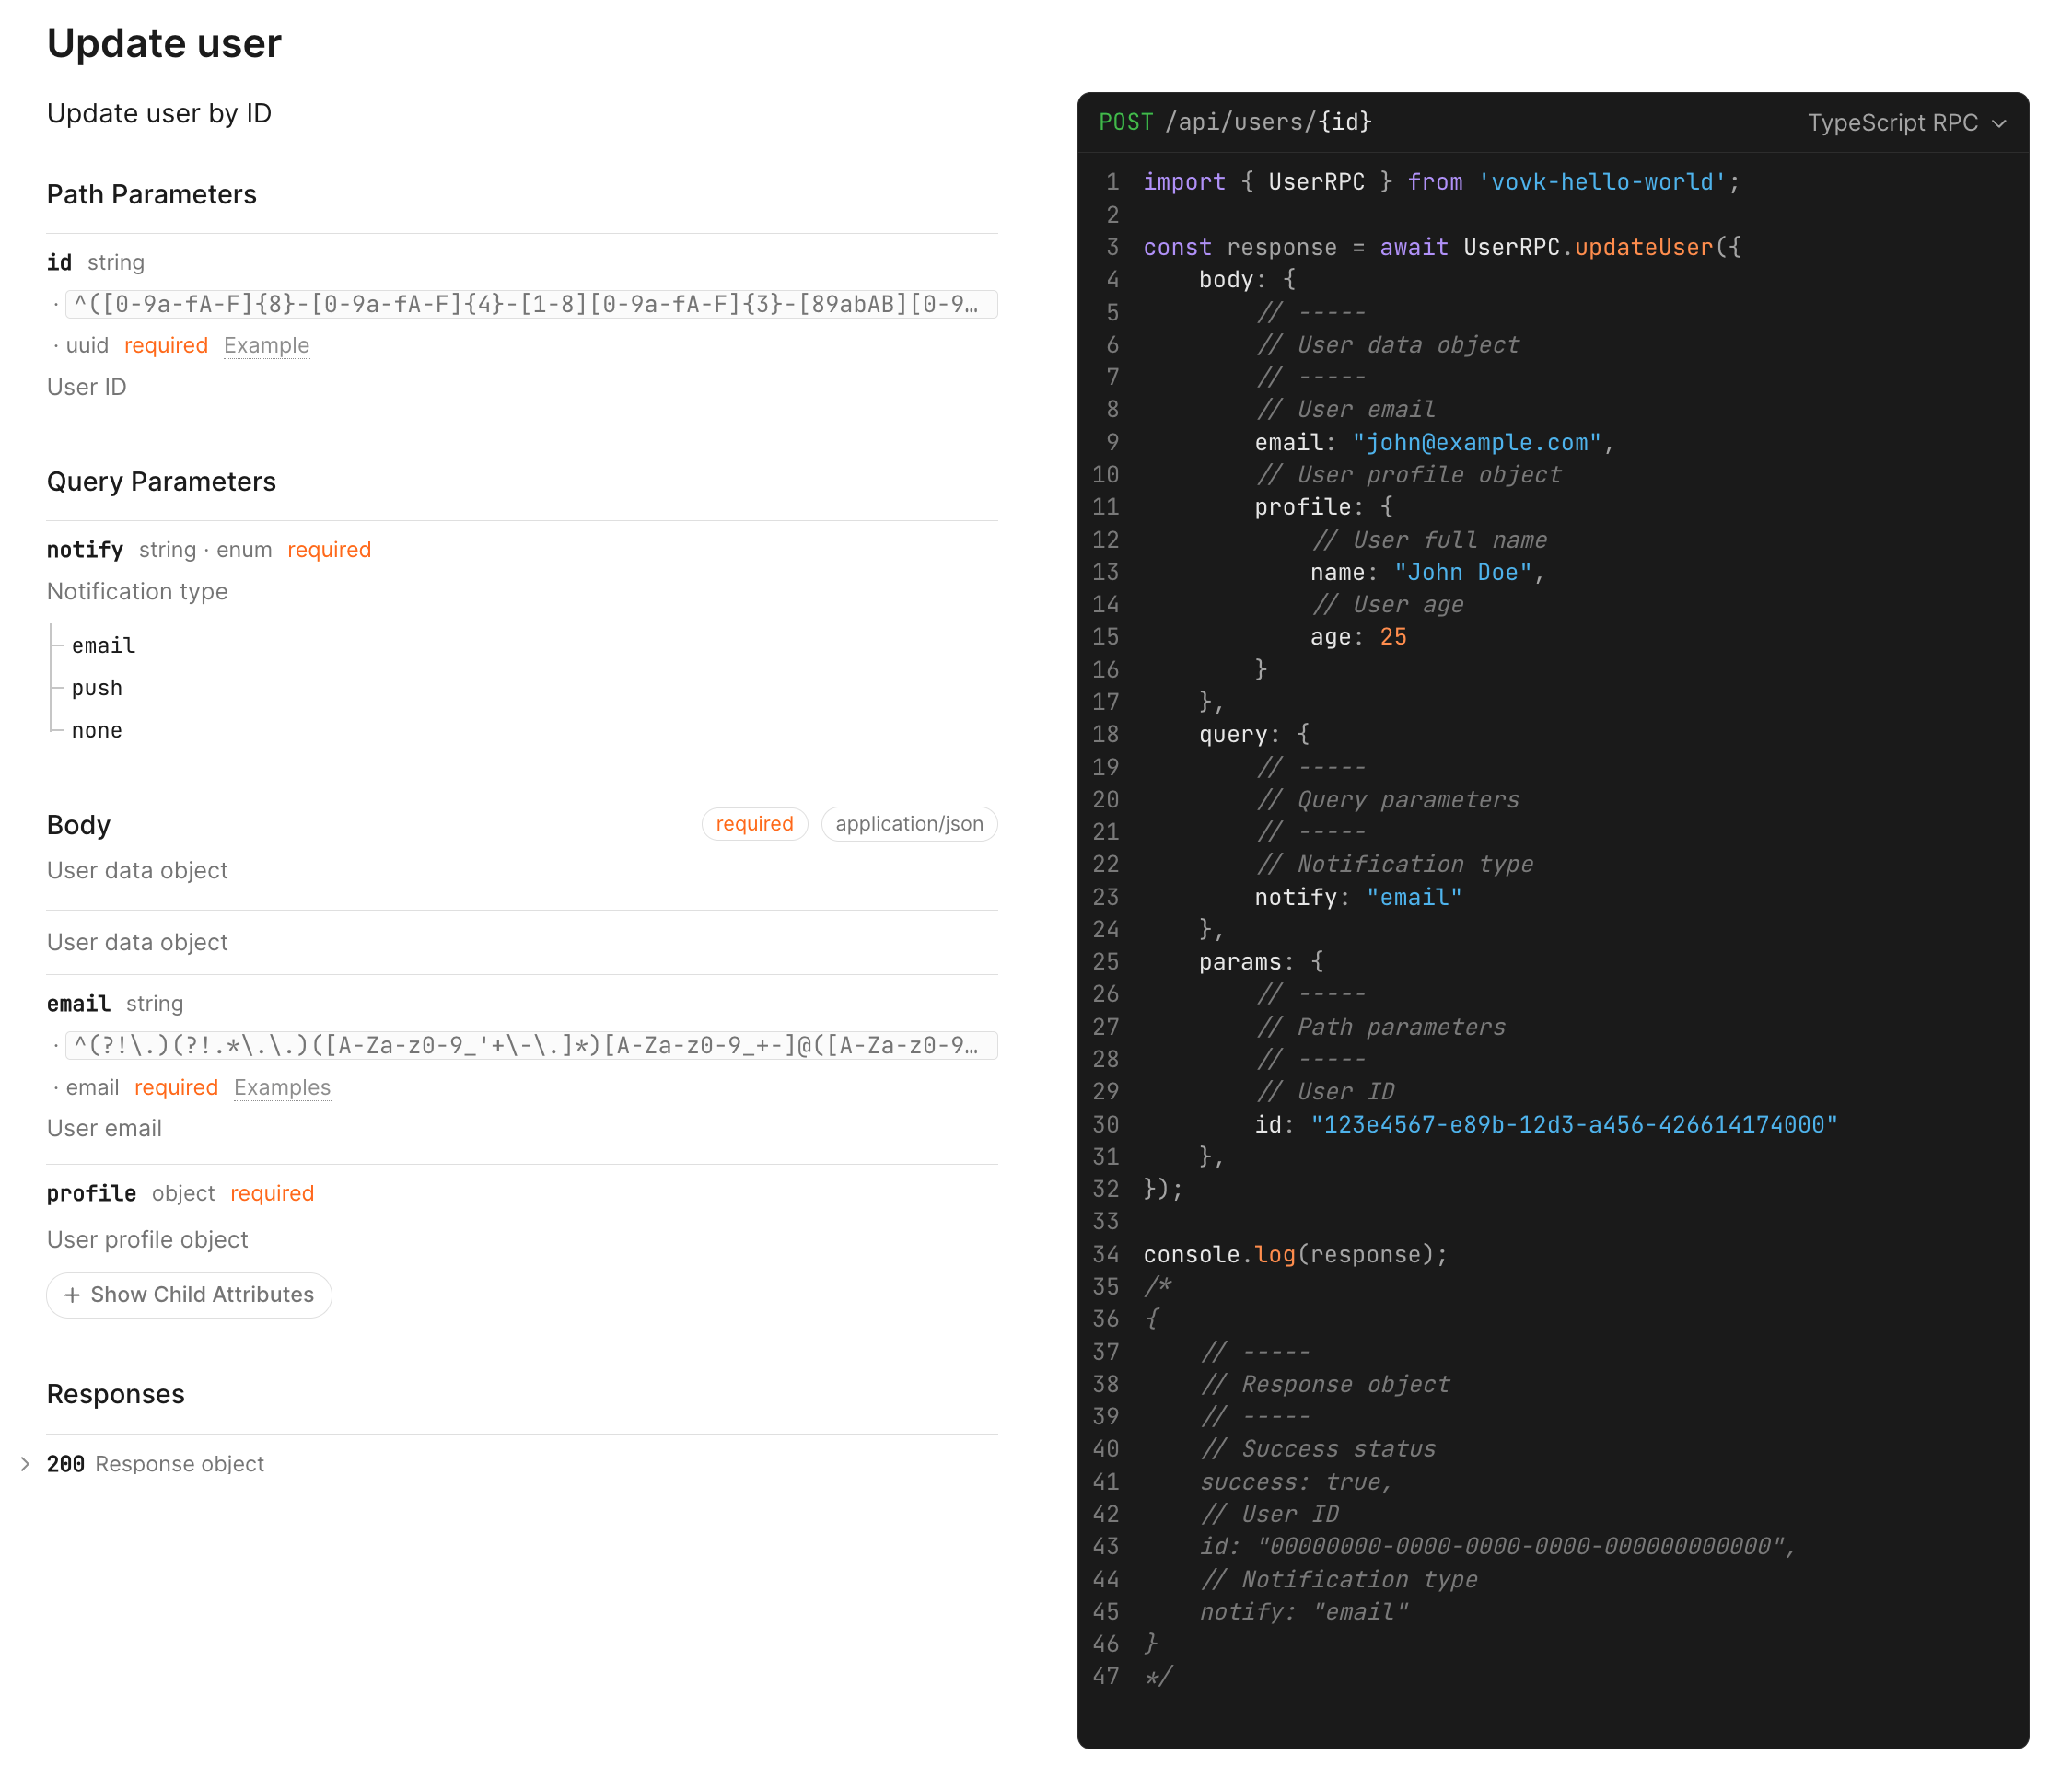Click the uuid regex pattern box

tap(530, 304)
